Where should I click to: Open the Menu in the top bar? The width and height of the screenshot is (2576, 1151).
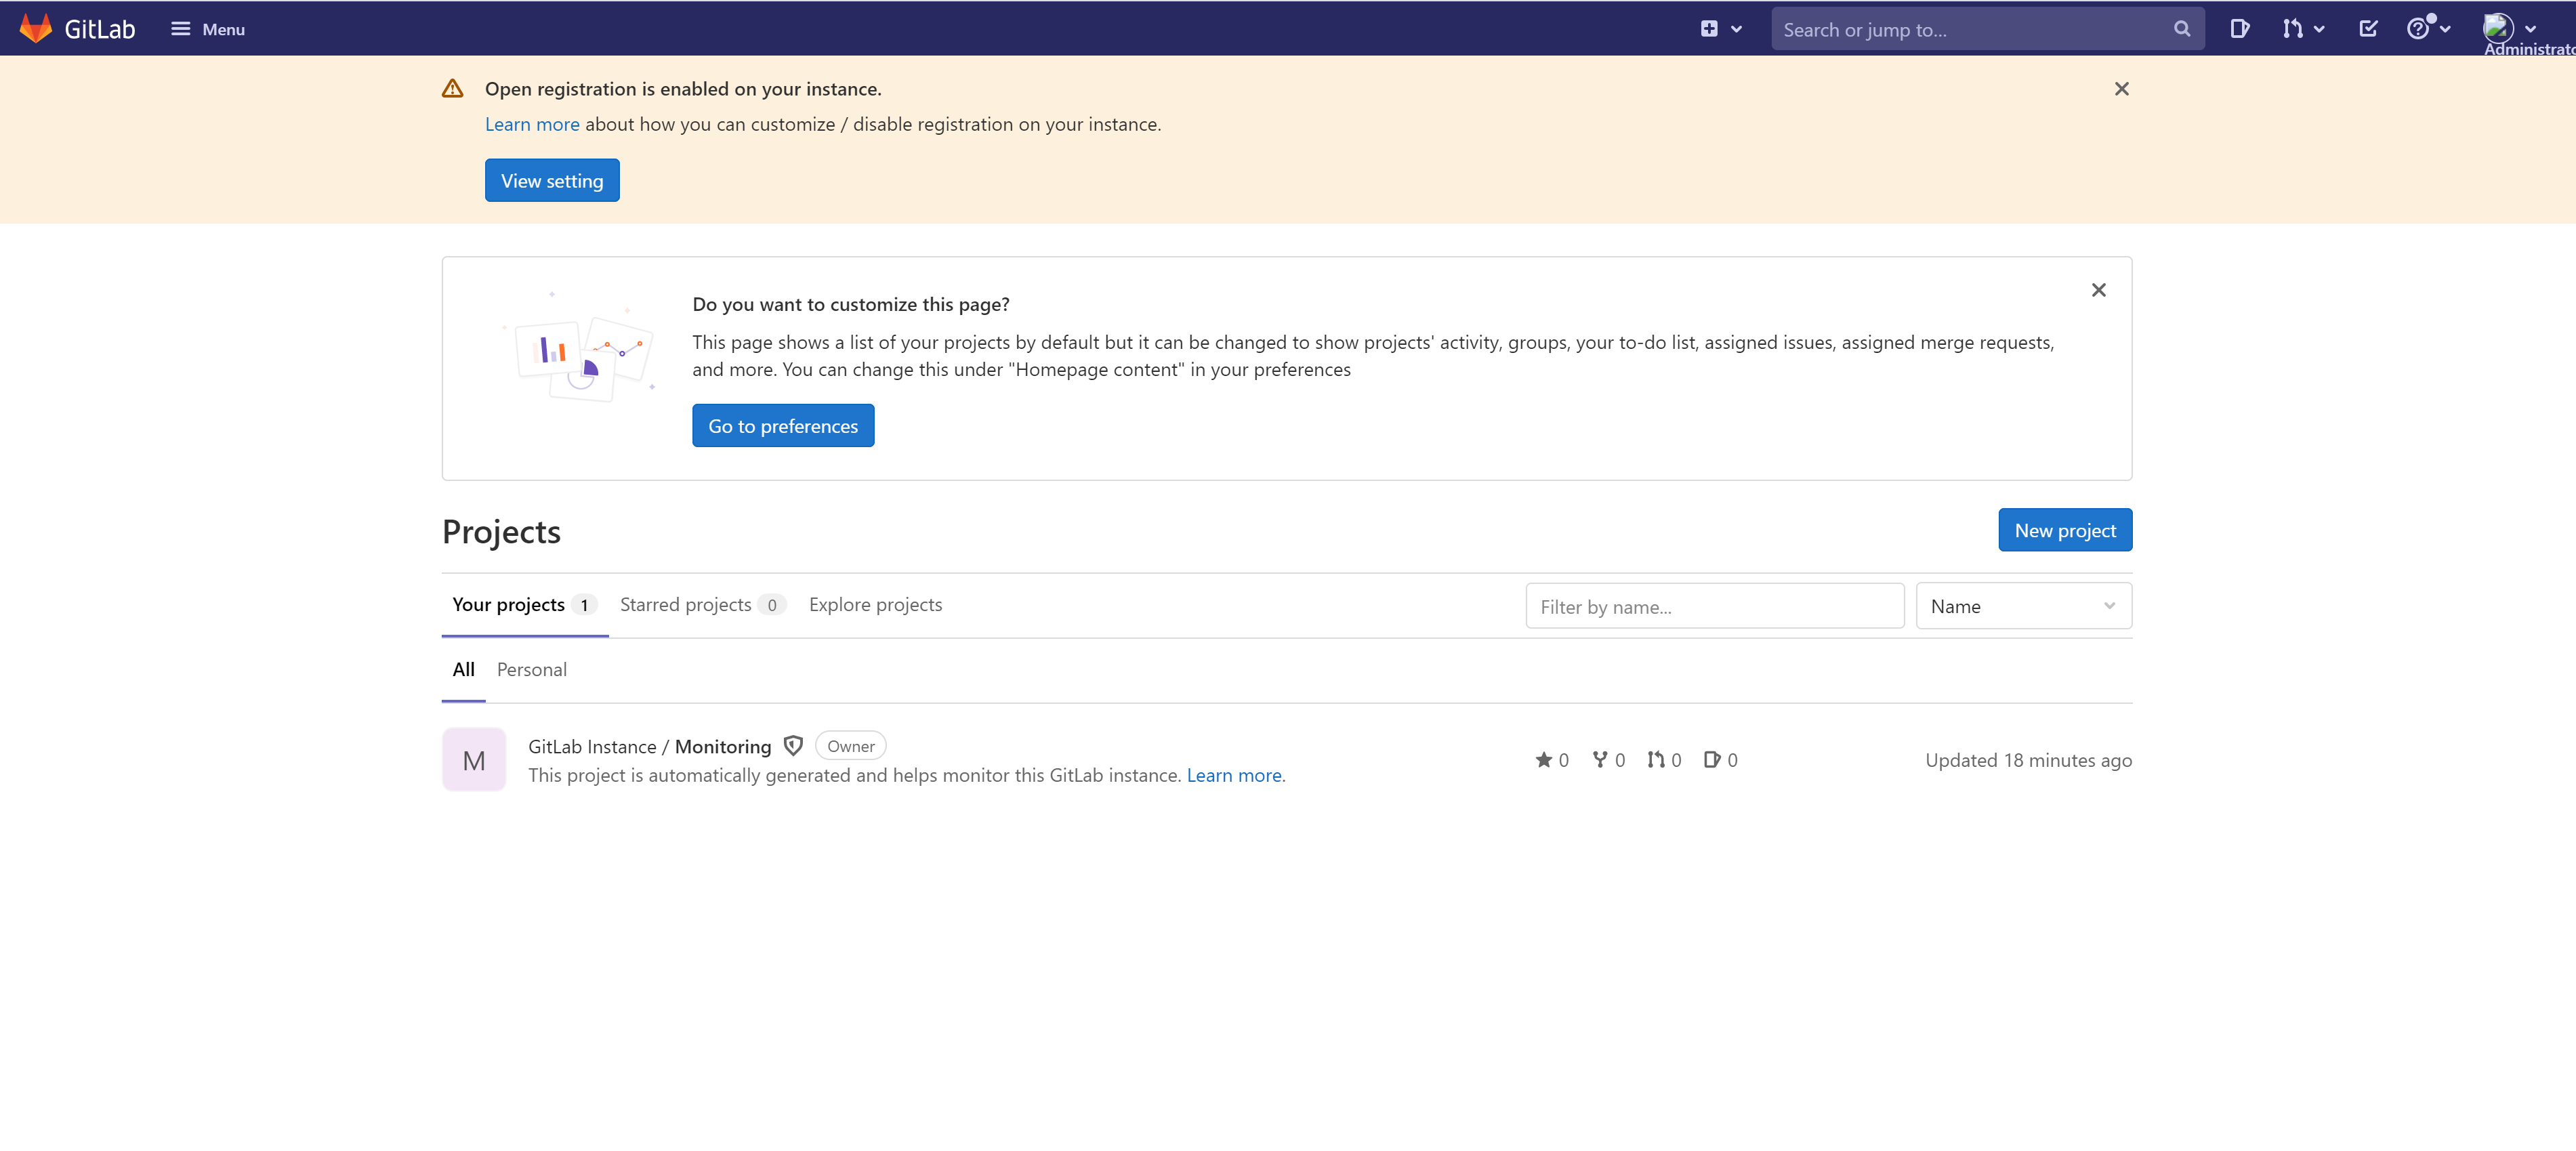207,28
